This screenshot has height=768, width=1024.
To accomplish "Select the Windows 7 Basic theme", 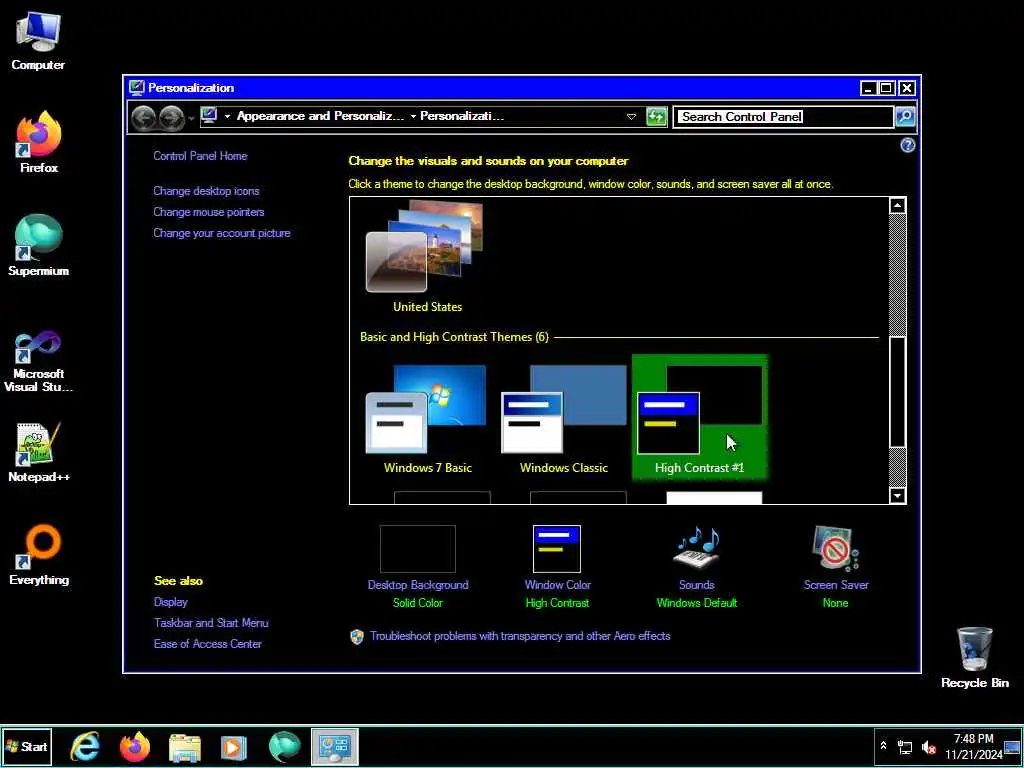I will (428, 418).
